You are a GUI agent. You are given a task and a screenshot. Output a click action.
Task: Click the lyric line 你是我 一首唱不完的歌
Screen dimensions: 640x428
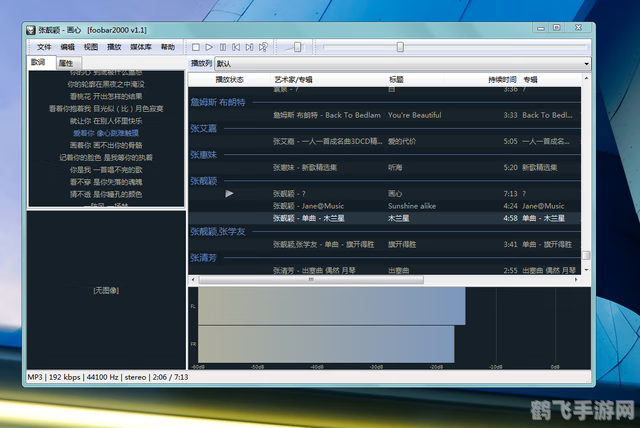click(106, 170)
